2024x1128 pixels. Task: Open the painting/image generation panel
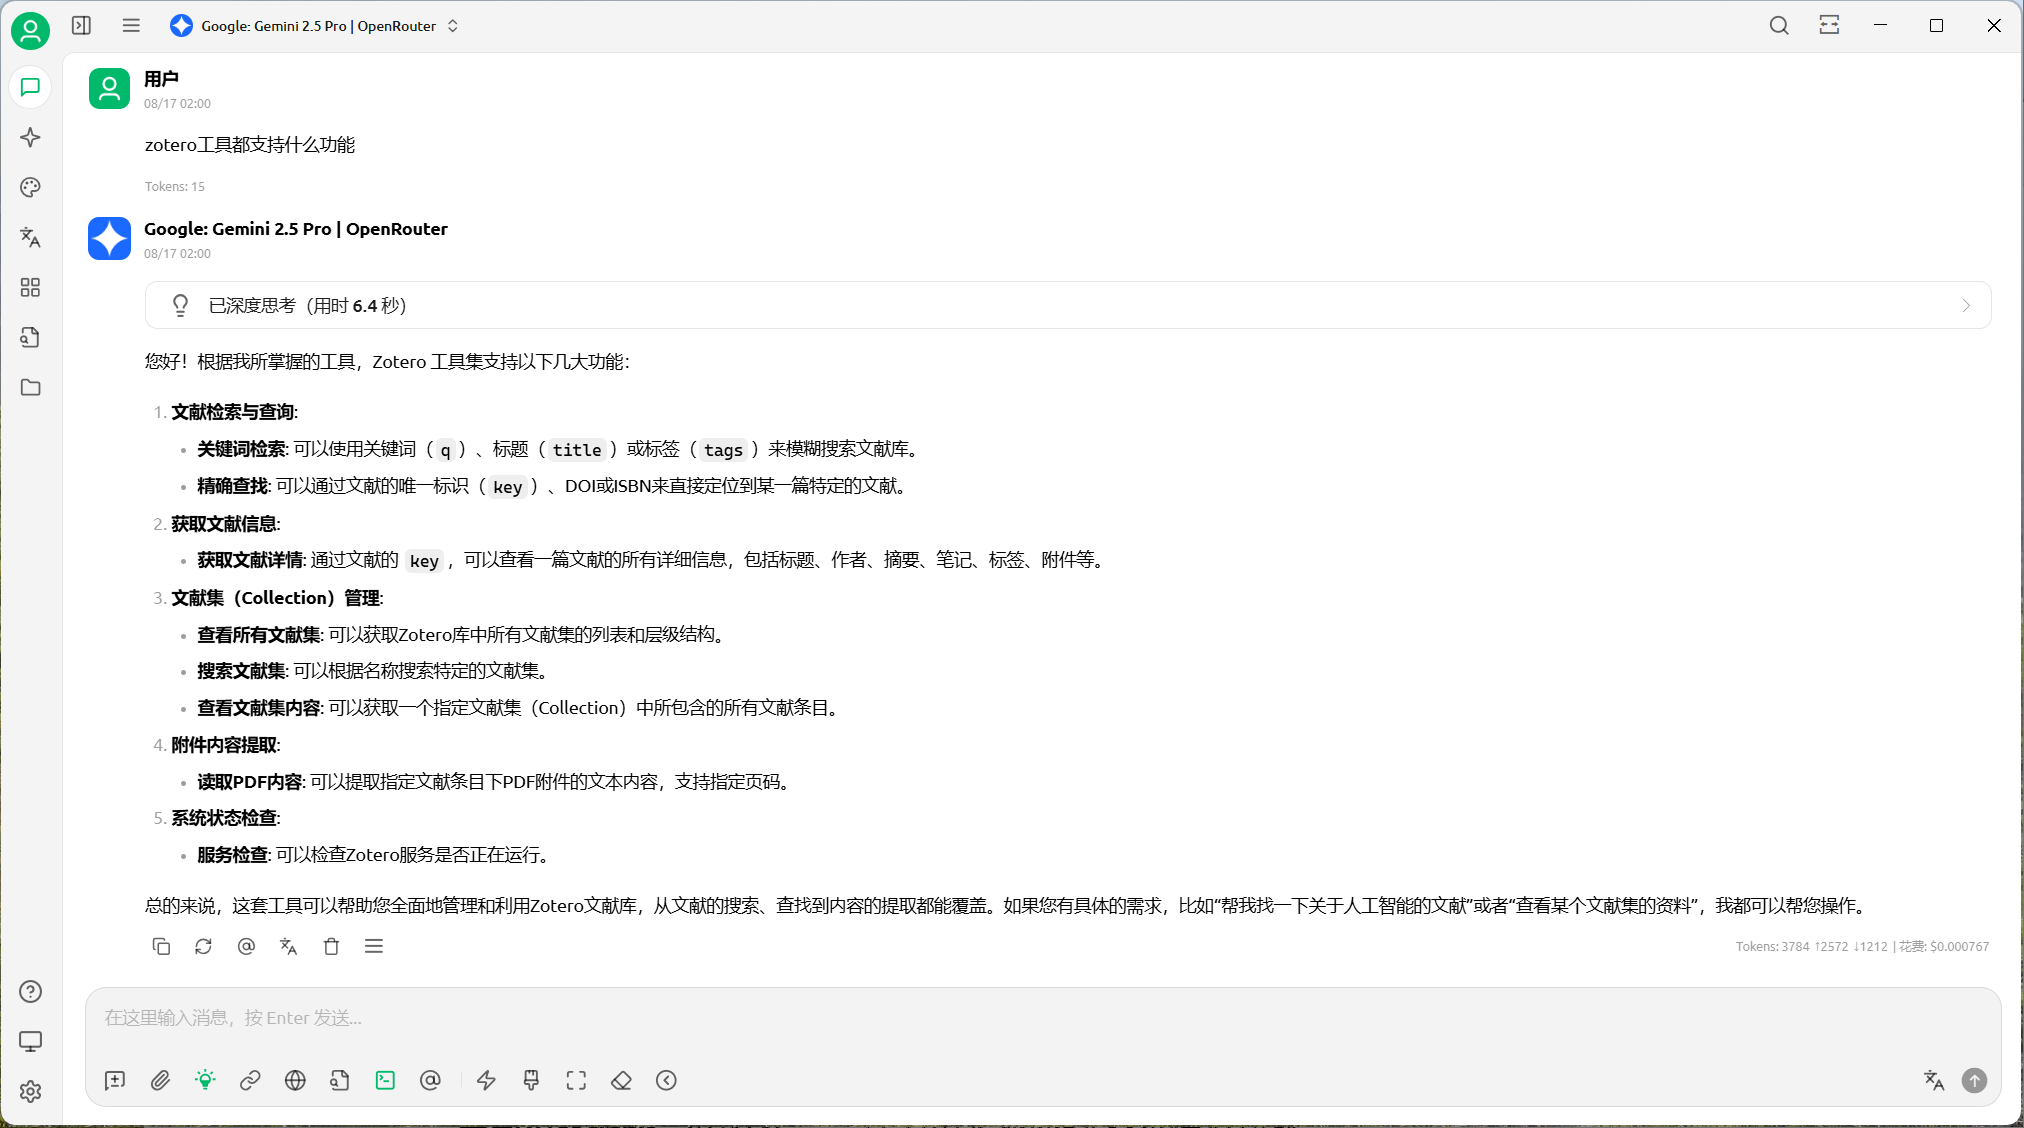pyautogui.click(x=31, y=188)
